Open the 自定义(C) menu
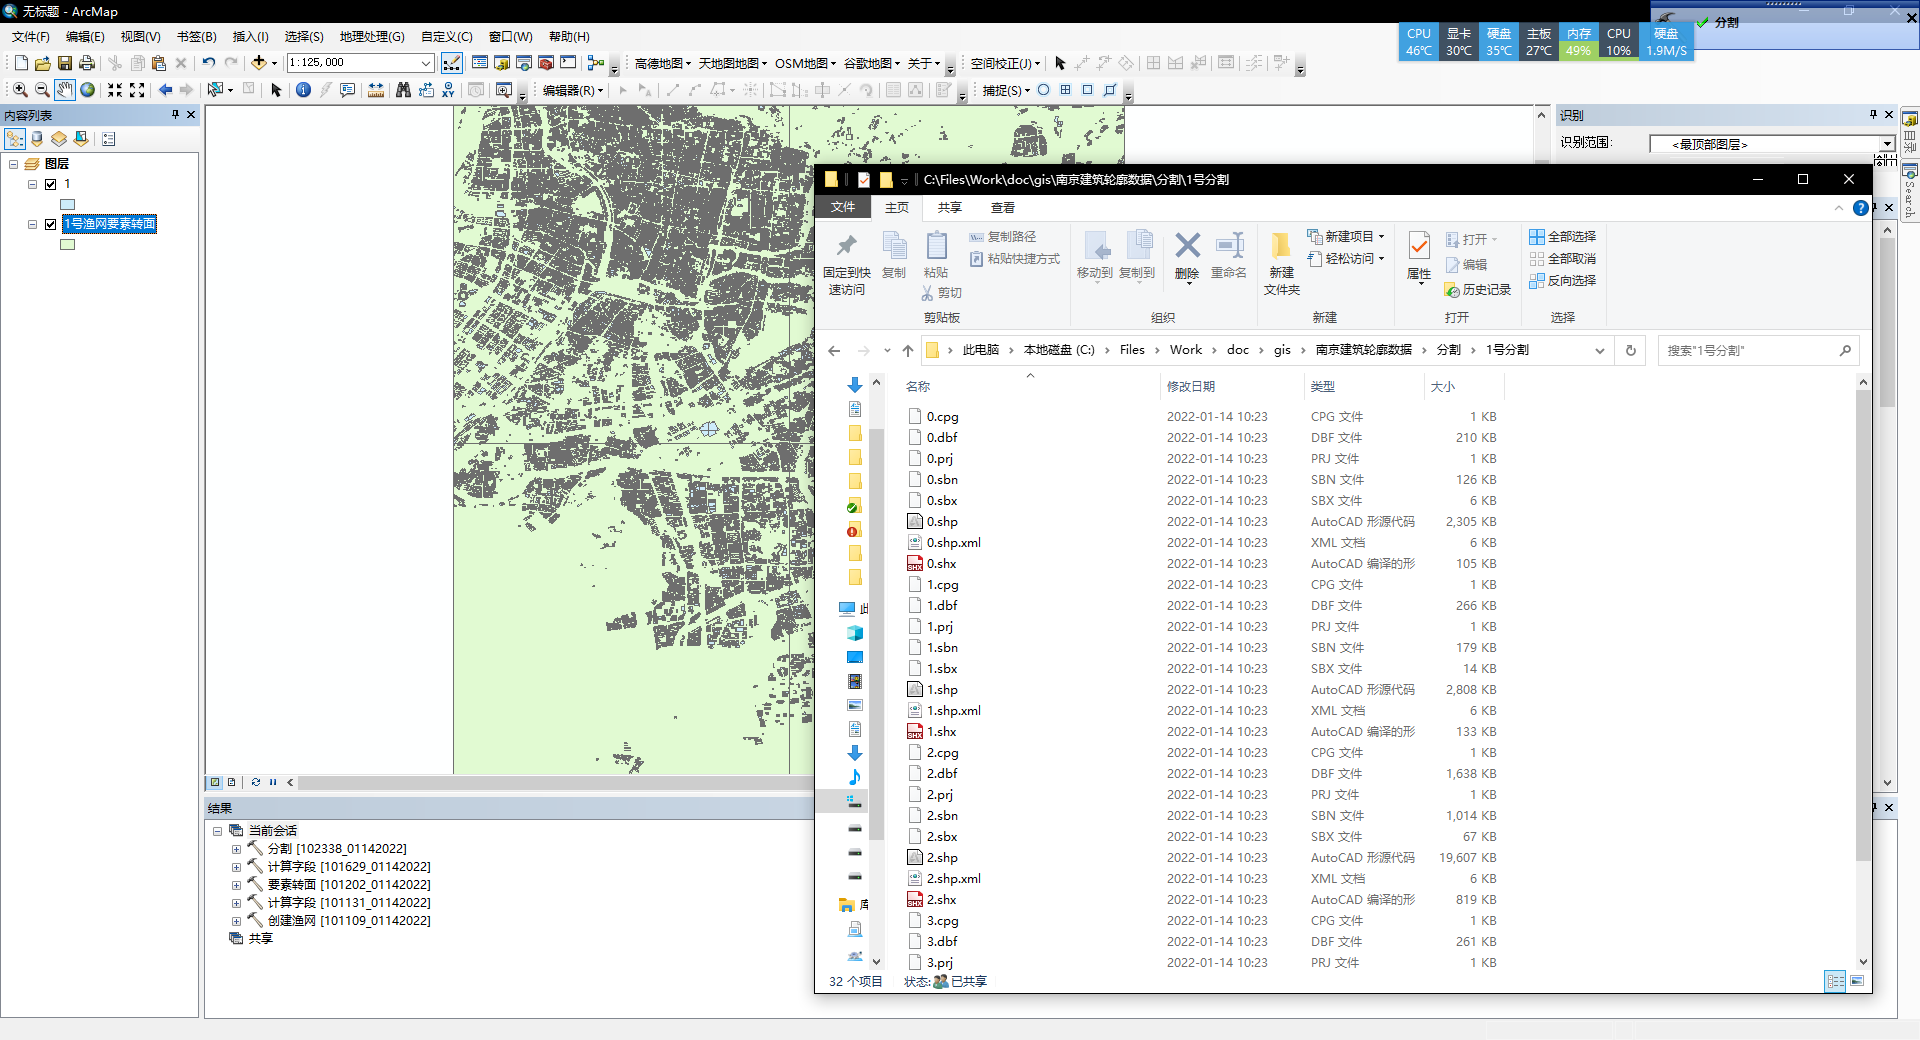 446,37
